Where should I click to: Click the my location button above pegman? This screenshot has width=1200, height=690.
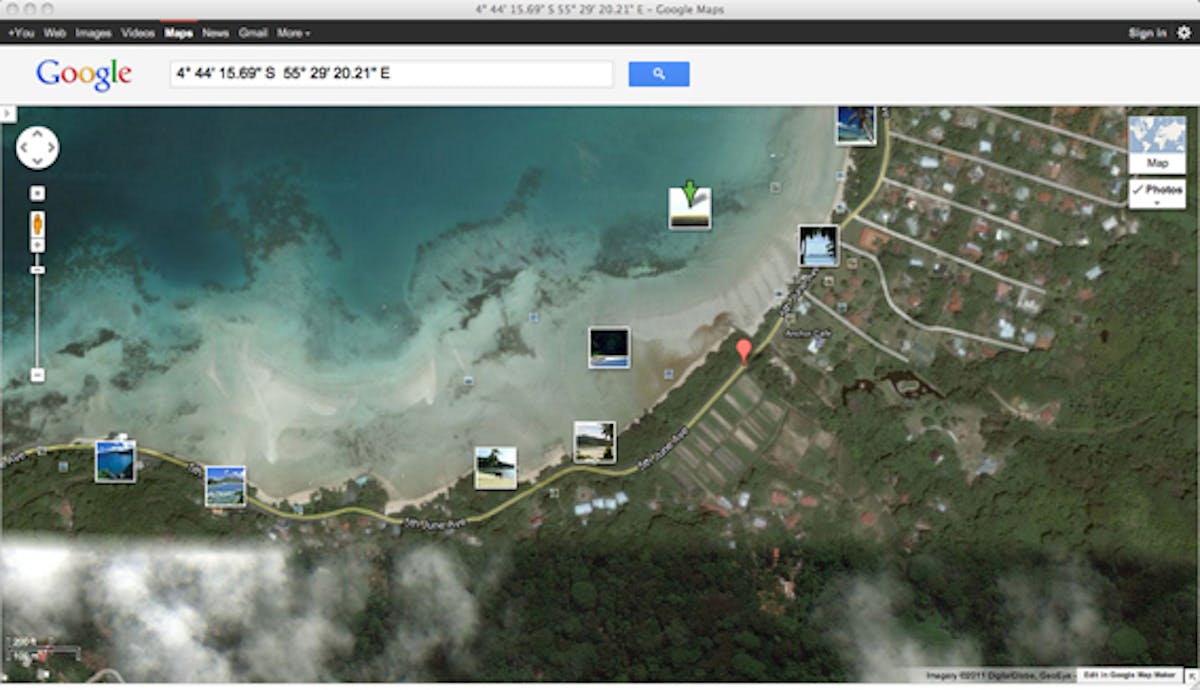point(37,194)
